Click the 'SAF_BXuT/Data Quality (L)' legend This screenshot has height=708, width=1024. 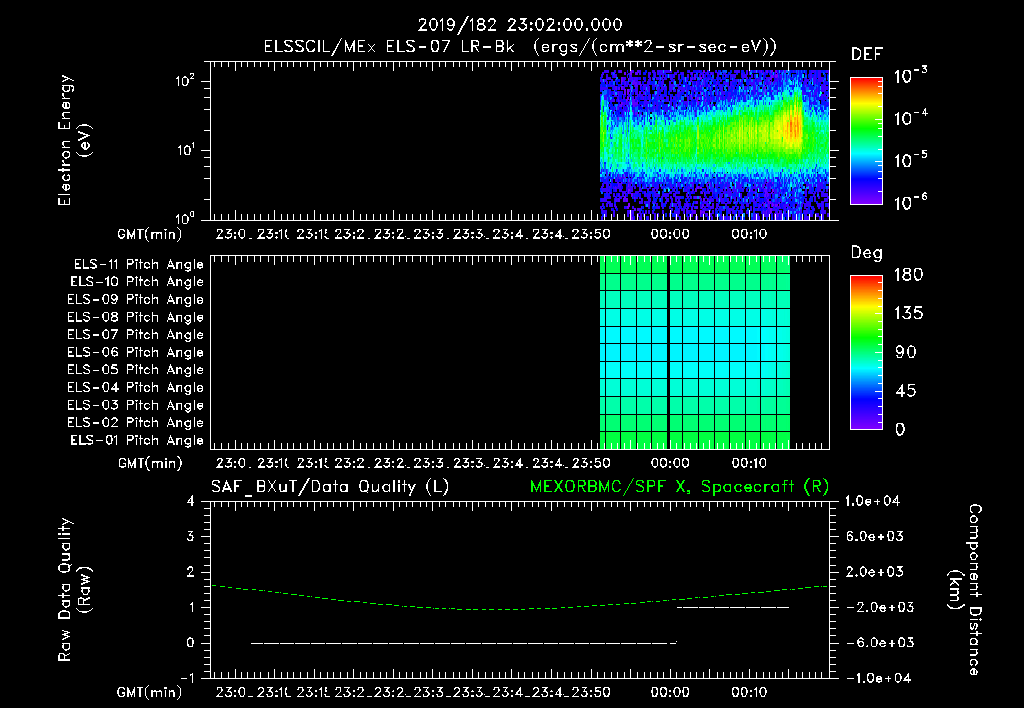(x=330, y=487)
